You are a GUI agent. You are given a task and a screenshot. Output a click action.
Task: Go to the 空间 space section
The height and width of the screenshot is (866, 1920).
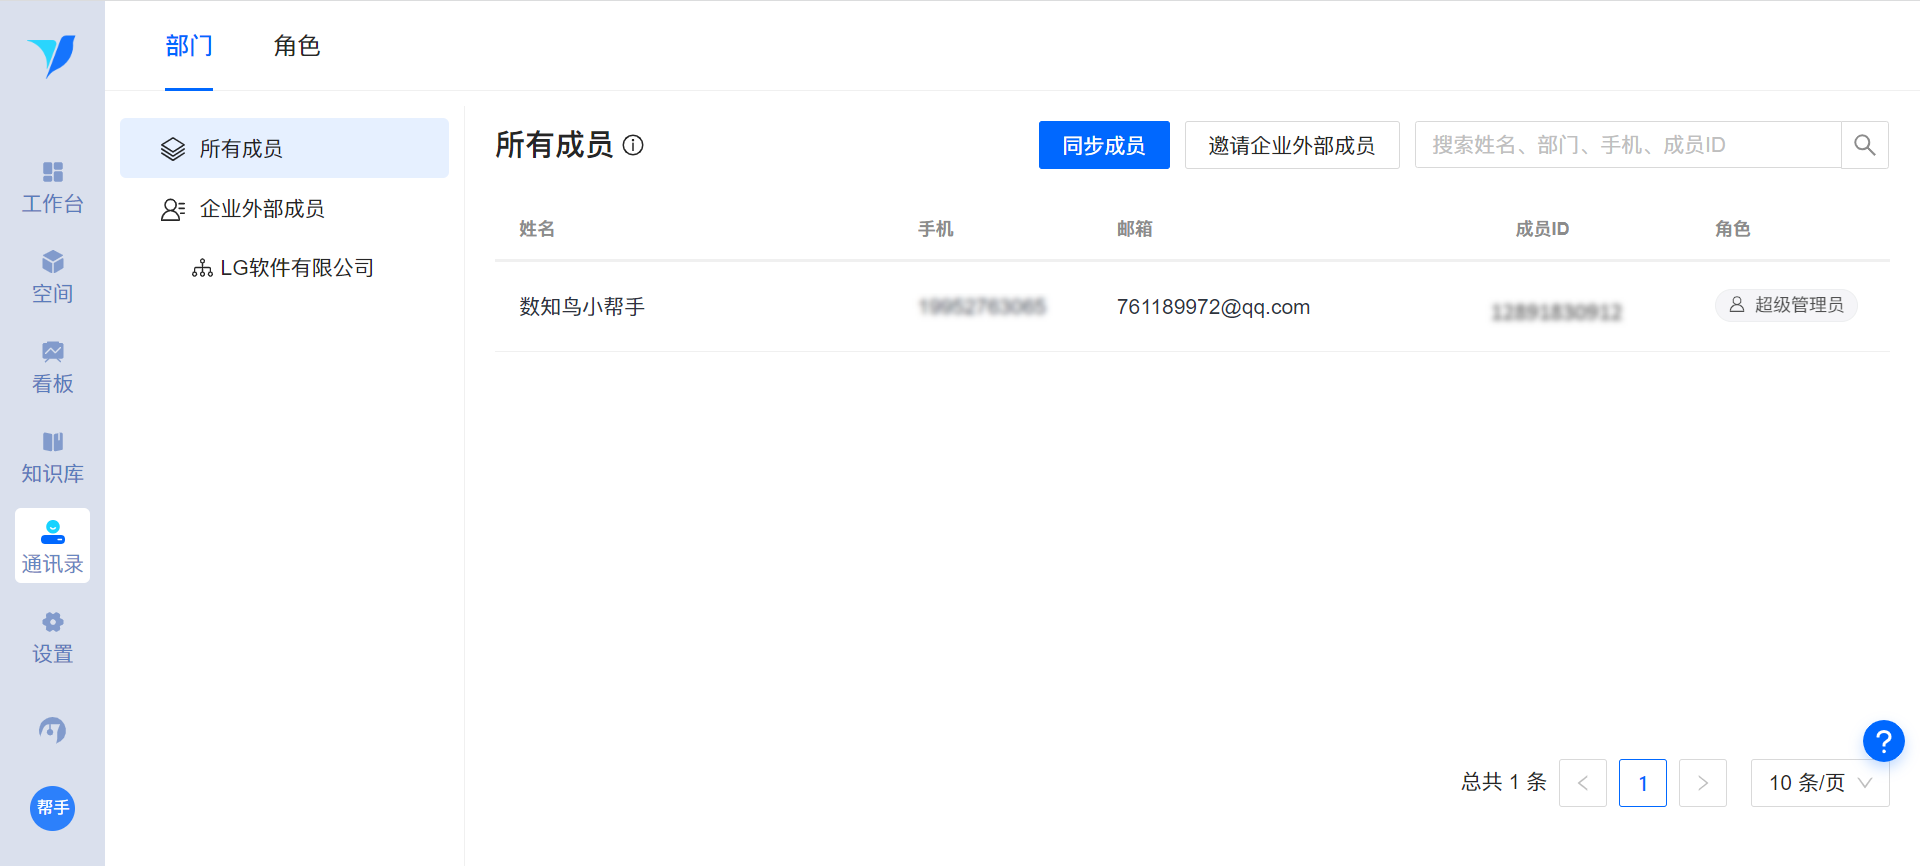pos(52,278)
